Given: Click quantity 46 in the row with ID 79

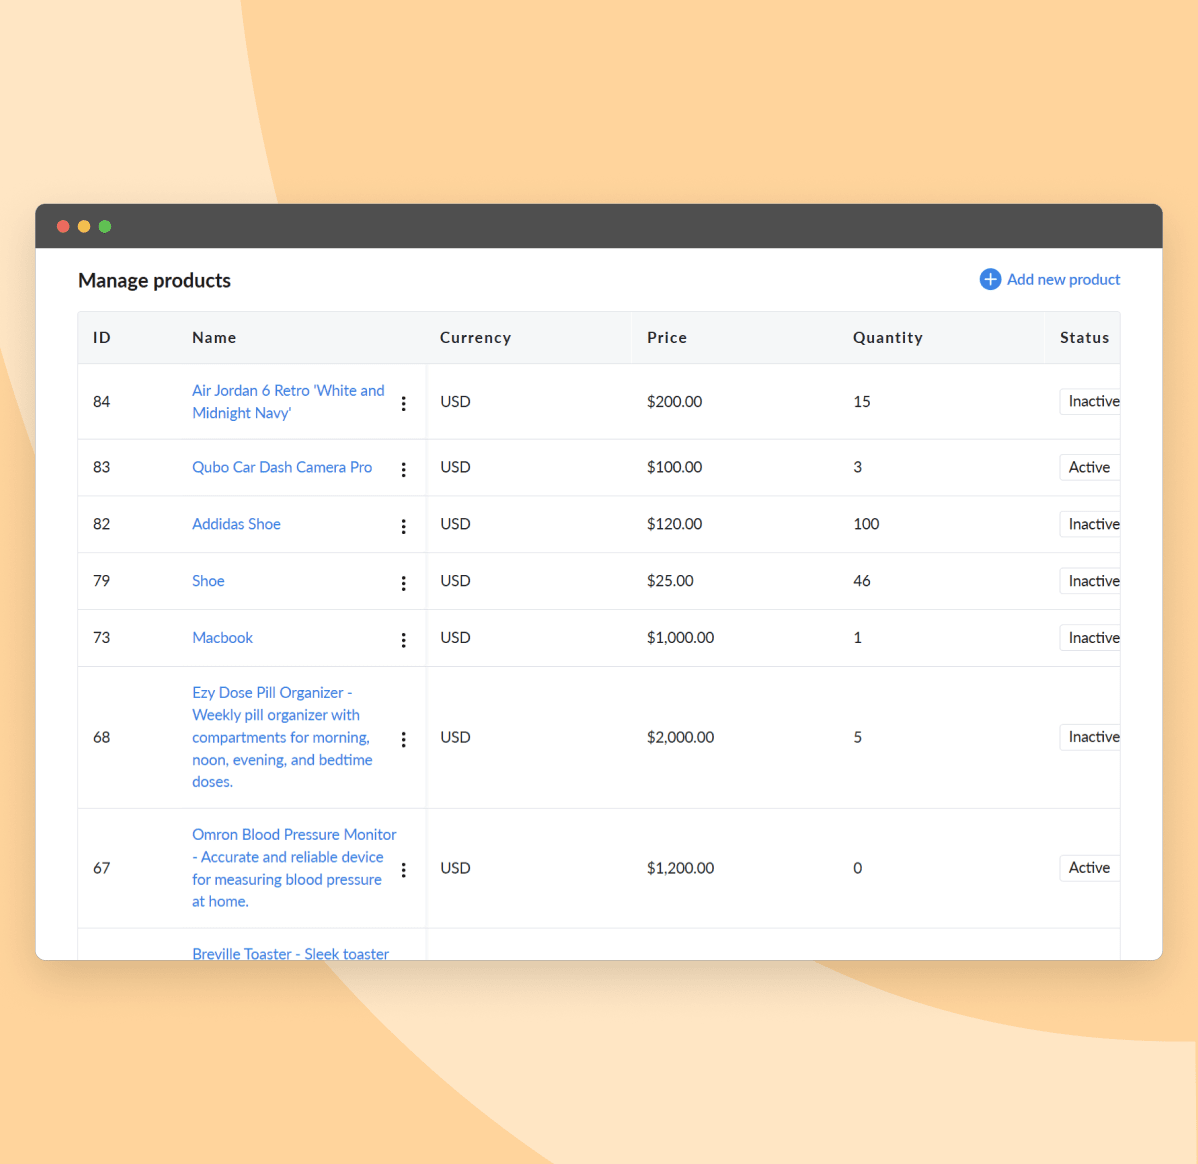Looking at the screenshot, I should point(862,581).
